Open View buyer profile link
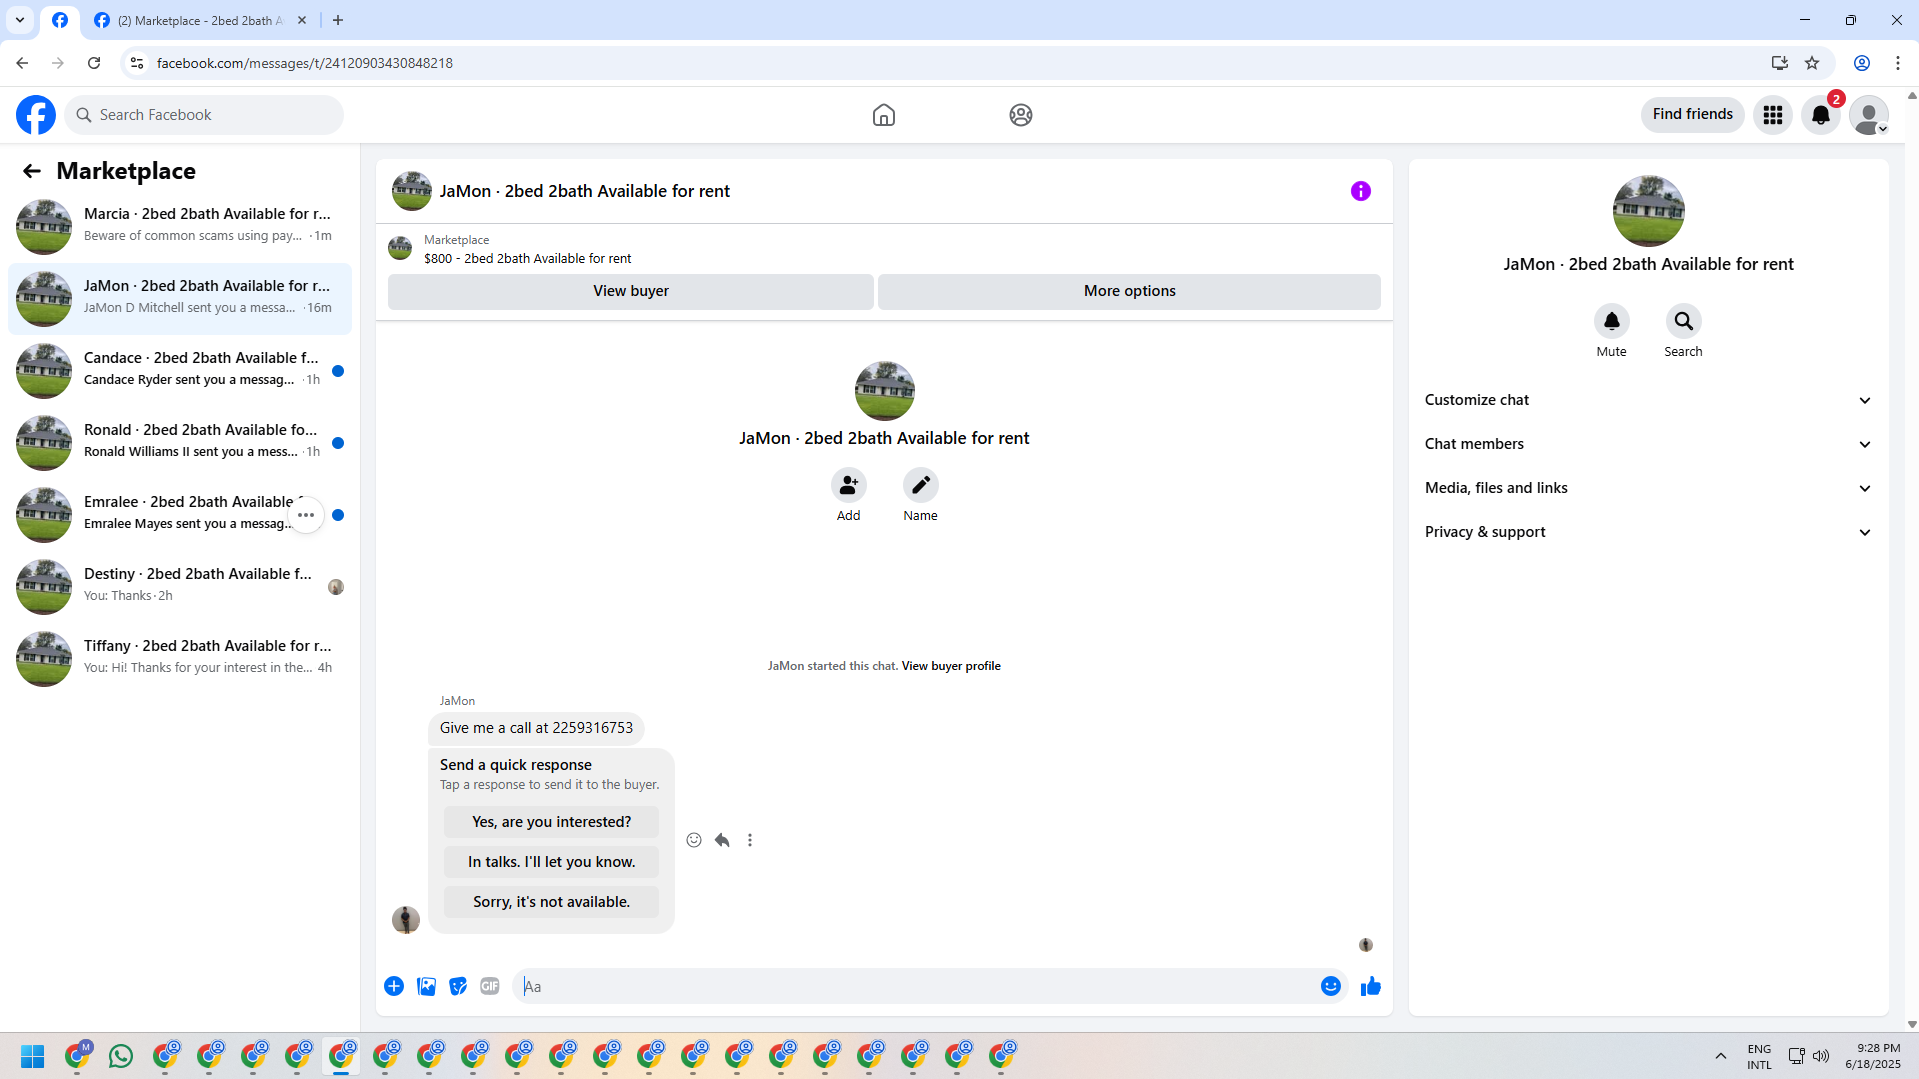 pos(951,666)
